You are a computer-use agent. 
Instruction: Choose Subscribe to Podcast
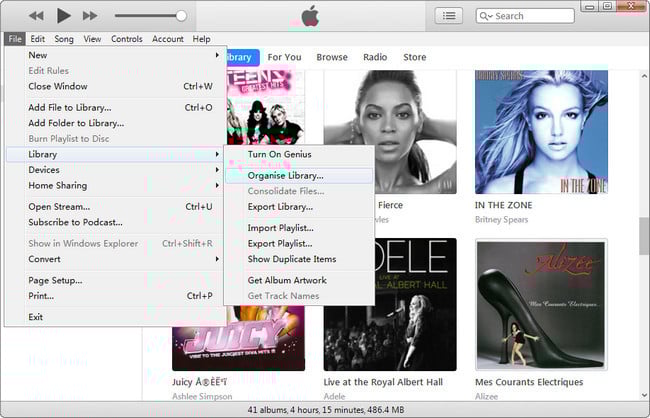(x=115, y=222)
